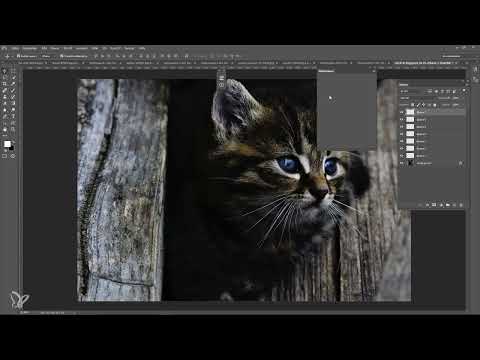Click lock icon on Background layer

coord(461,163)
